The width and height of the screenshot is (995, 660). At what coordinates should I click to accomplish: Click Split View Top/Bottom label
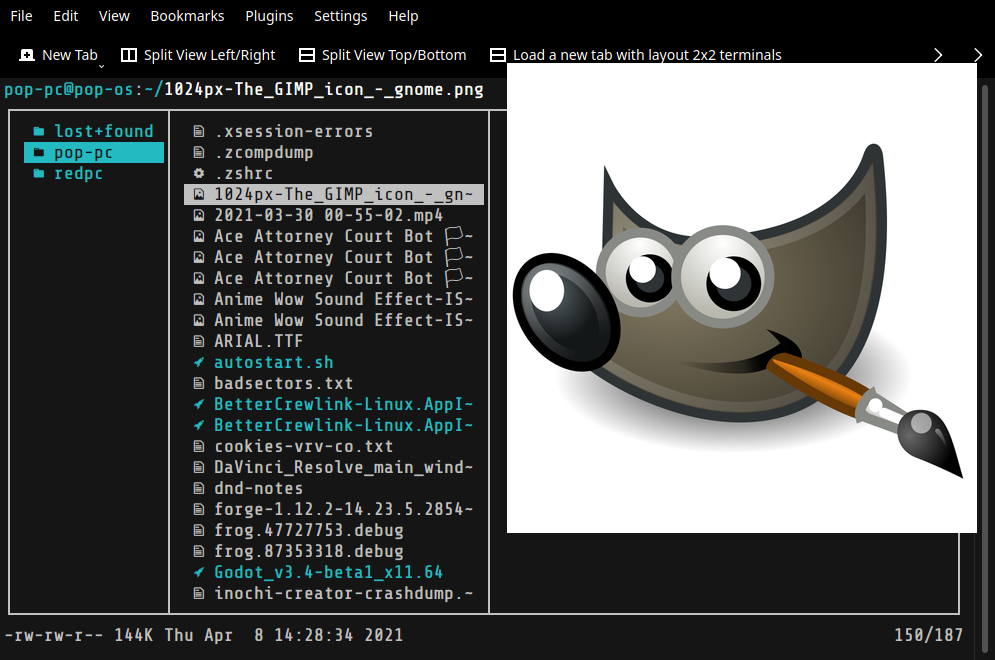tap(394, 55)
